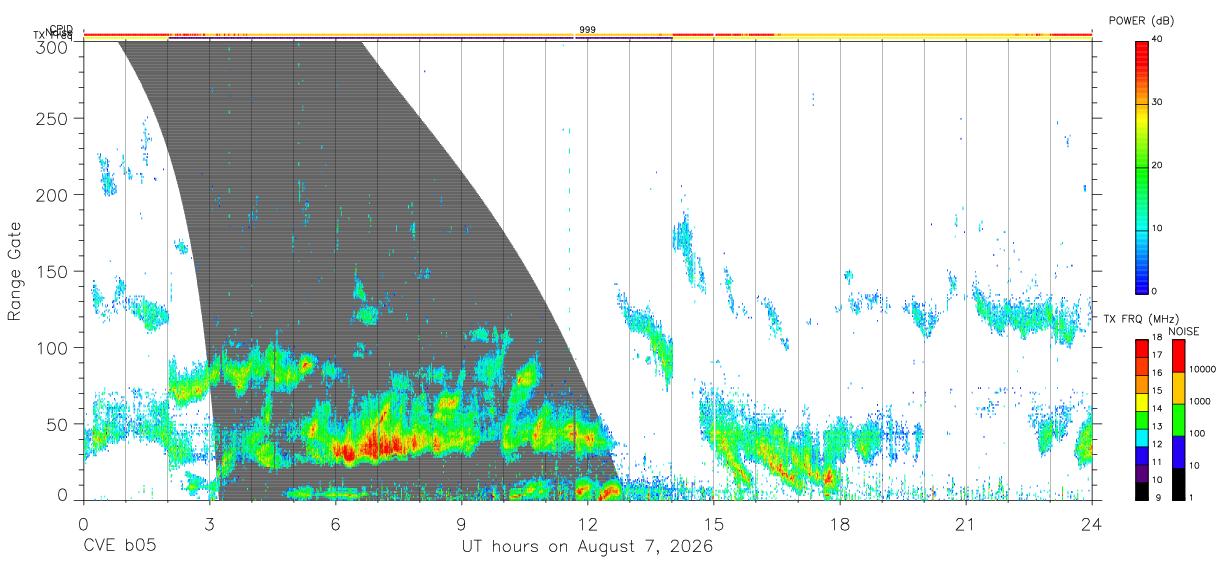Image resolution: width=1228 pixels, height=567 pixels.
Task: Click the 'POWER (dB)' colorbar title
Action: (1141, 20)
